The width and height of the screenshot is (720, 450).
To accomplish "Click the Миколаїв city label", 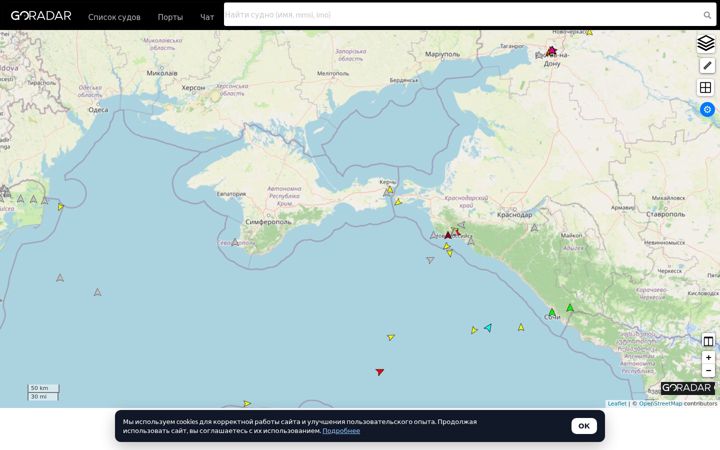I will pos(162,73).
